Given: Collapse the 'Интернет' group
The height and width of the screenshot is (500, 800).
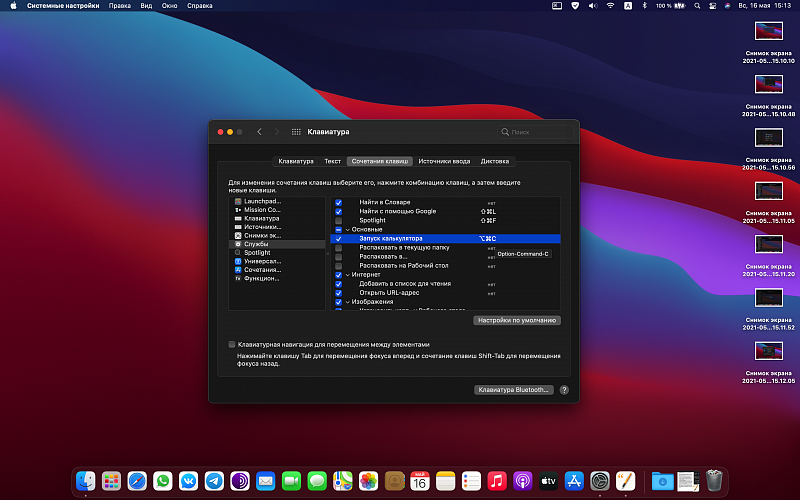Looking at the screenshot, I should tap(347, 274).
